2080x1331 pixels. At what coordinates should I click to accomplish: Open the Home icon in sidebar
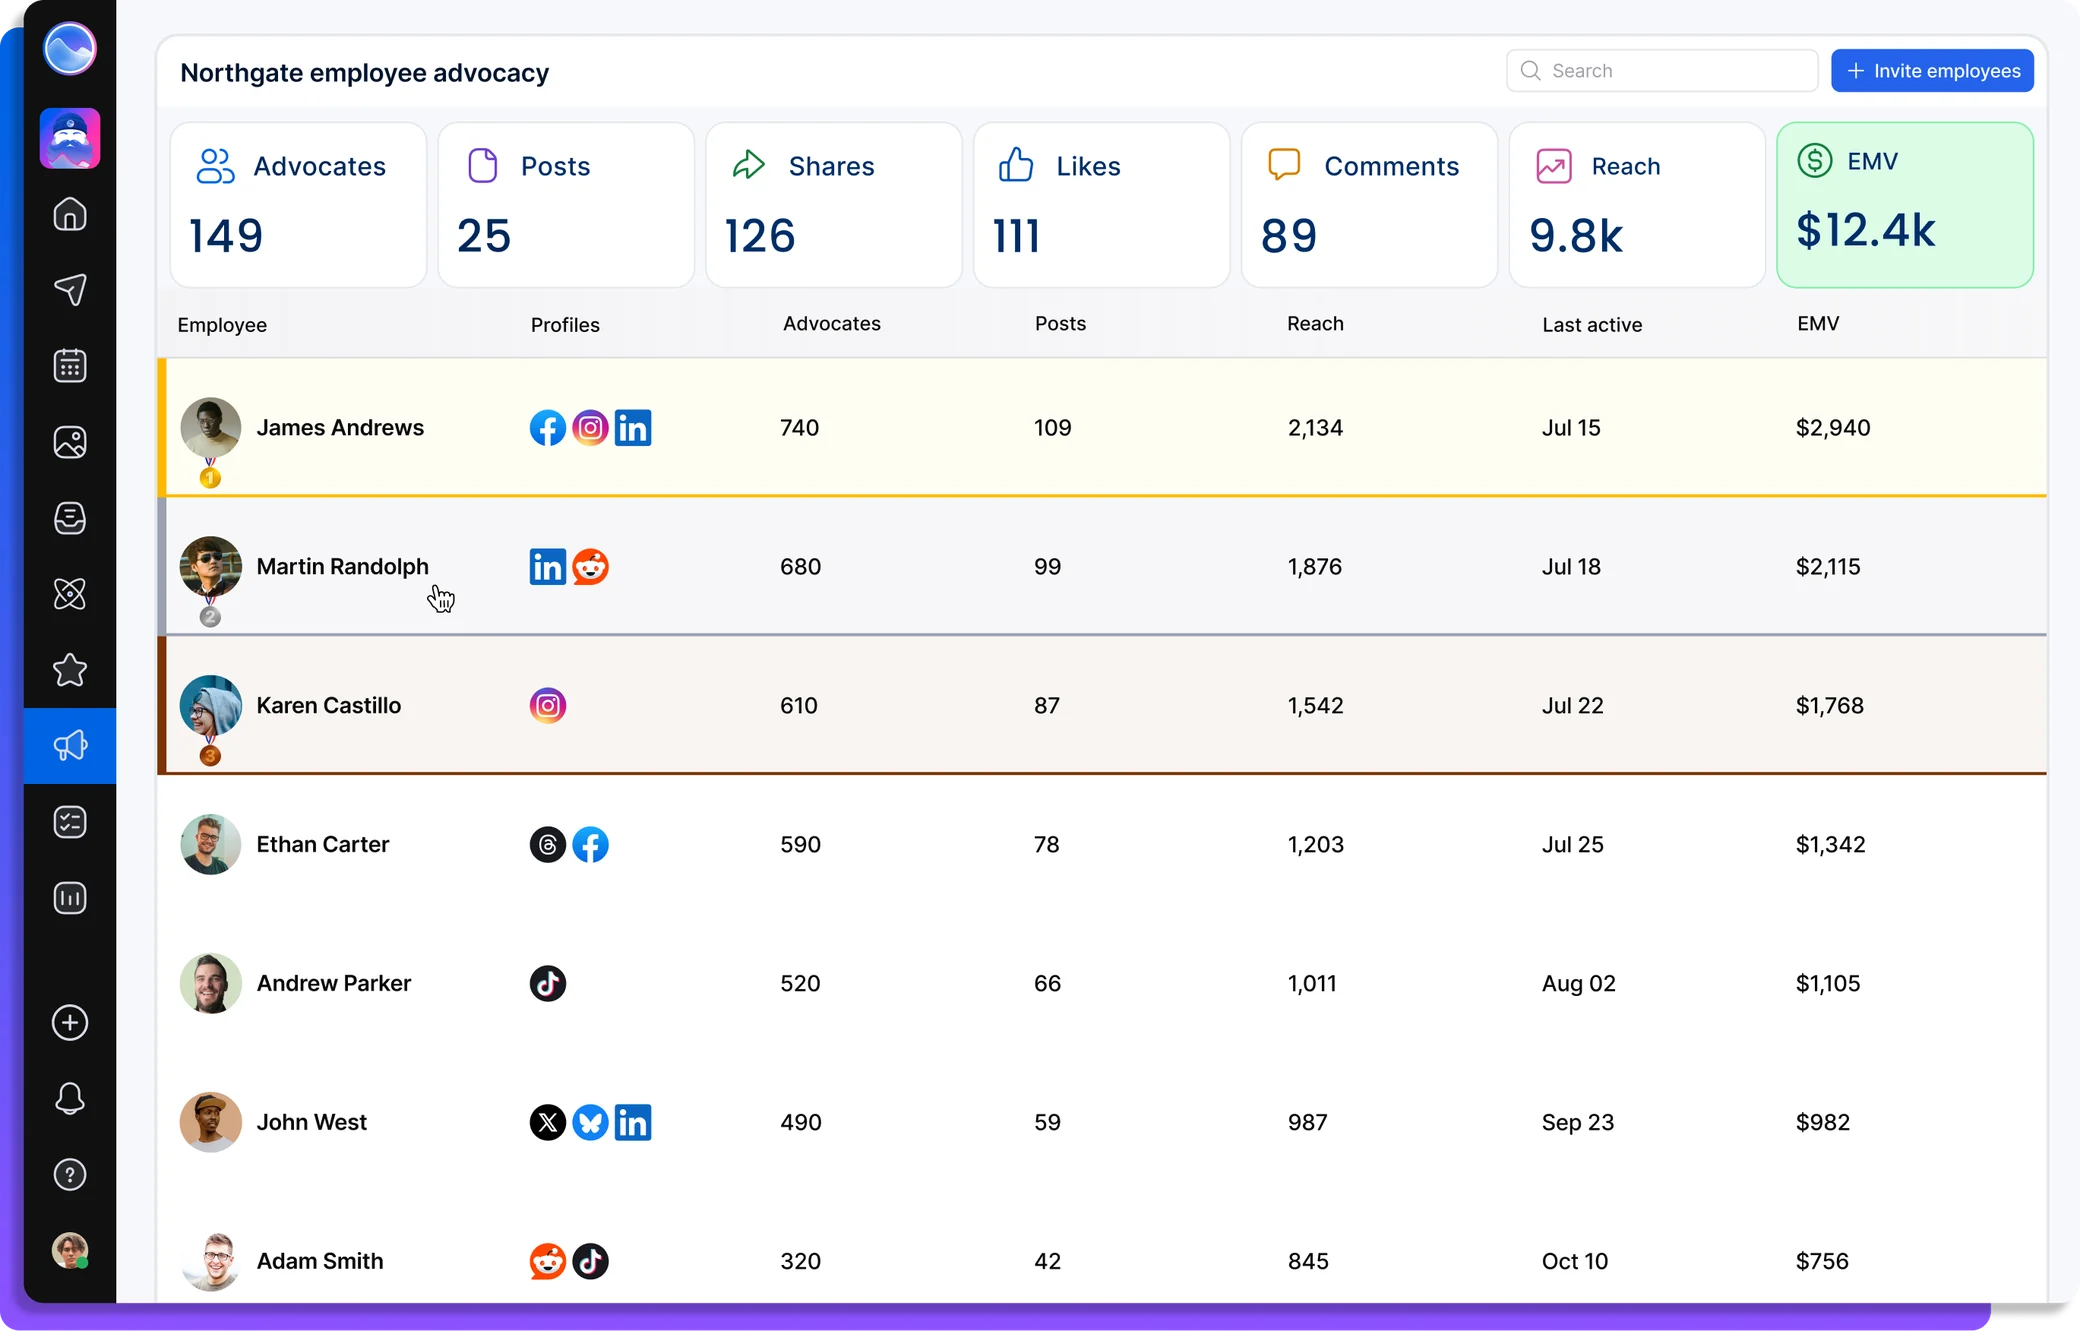pos(70,214)
